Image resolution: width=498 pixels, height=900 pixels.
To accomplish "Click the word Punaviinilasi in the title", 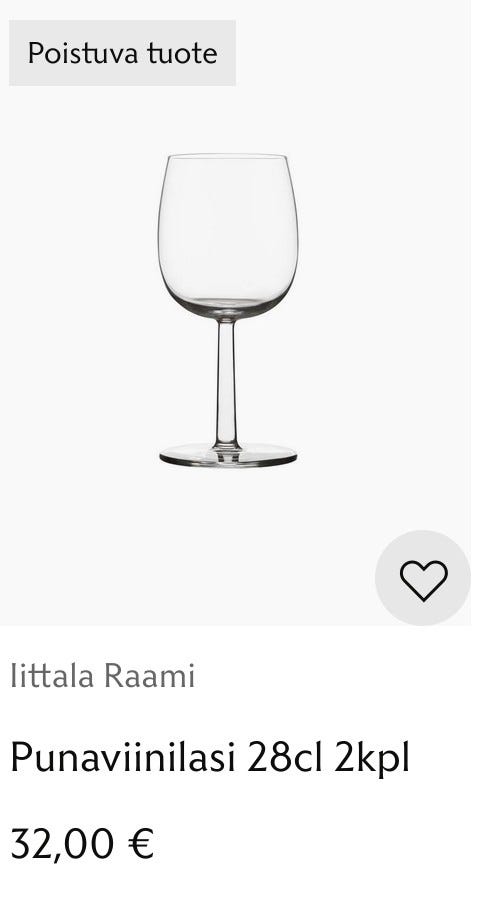I will coord(123,757).
